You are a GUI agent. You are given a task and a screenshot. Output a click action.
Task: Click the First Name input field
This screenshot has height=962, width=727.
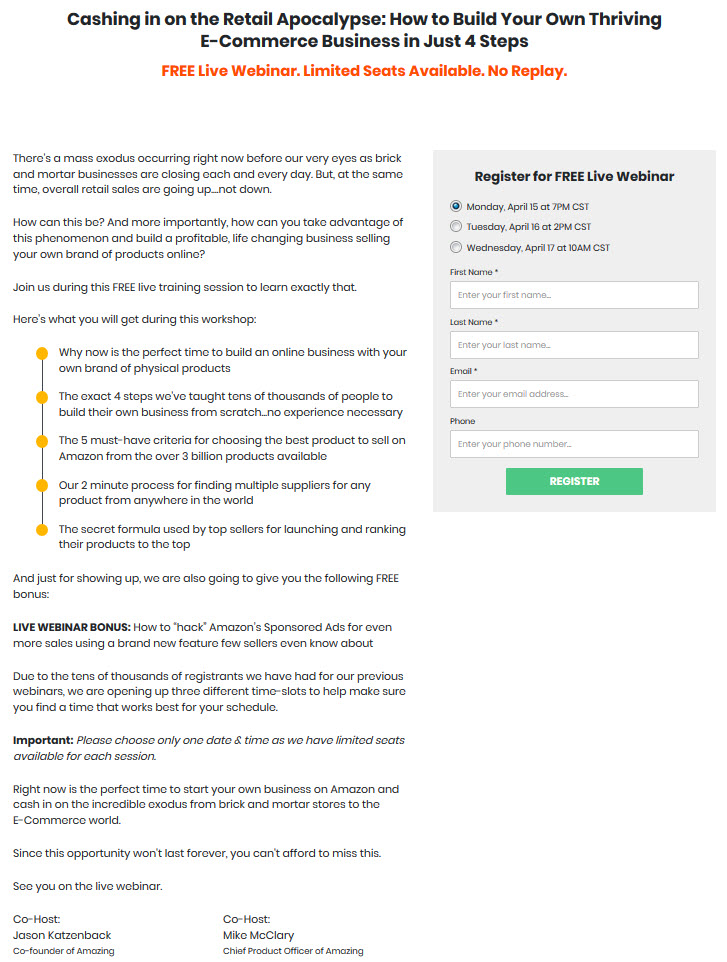tap(574, 295)
